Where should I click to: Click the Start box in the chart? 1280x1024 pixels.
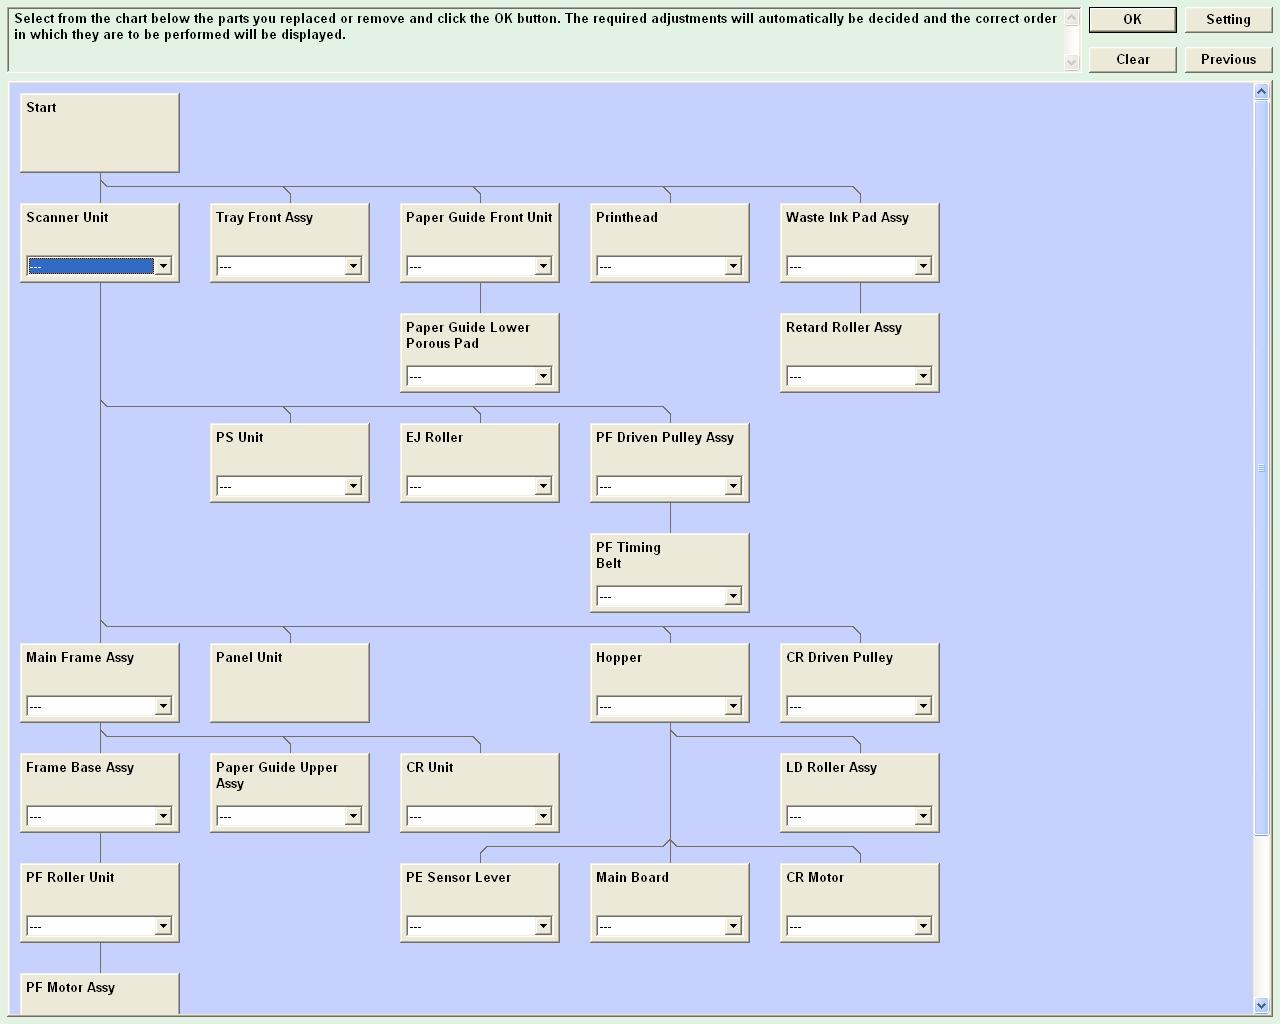click(x=99, y=132)
